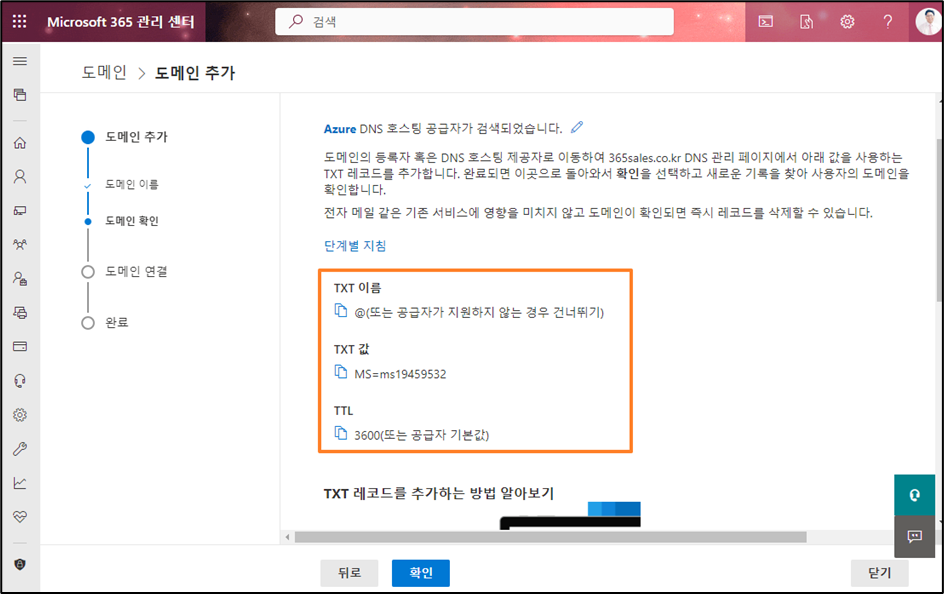The image size is (944, 594).
Task: Copy the TXT 값 MS=ms19459532
Action: (341, 372)
